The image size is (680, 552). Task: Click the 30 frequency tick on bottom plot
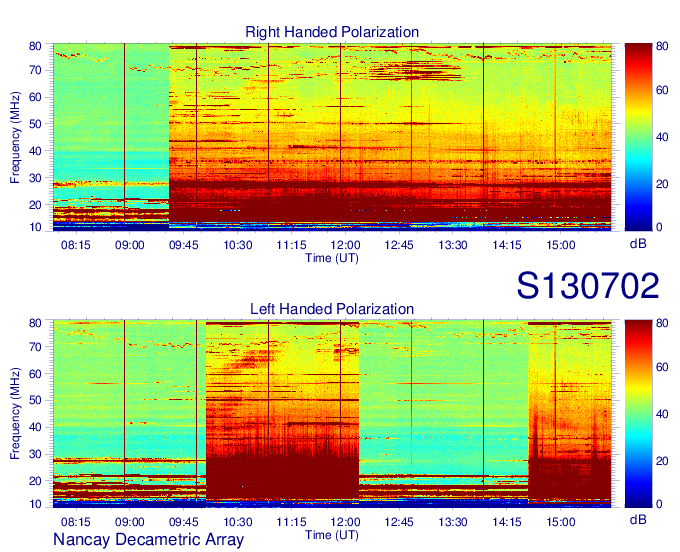(36, 454)
